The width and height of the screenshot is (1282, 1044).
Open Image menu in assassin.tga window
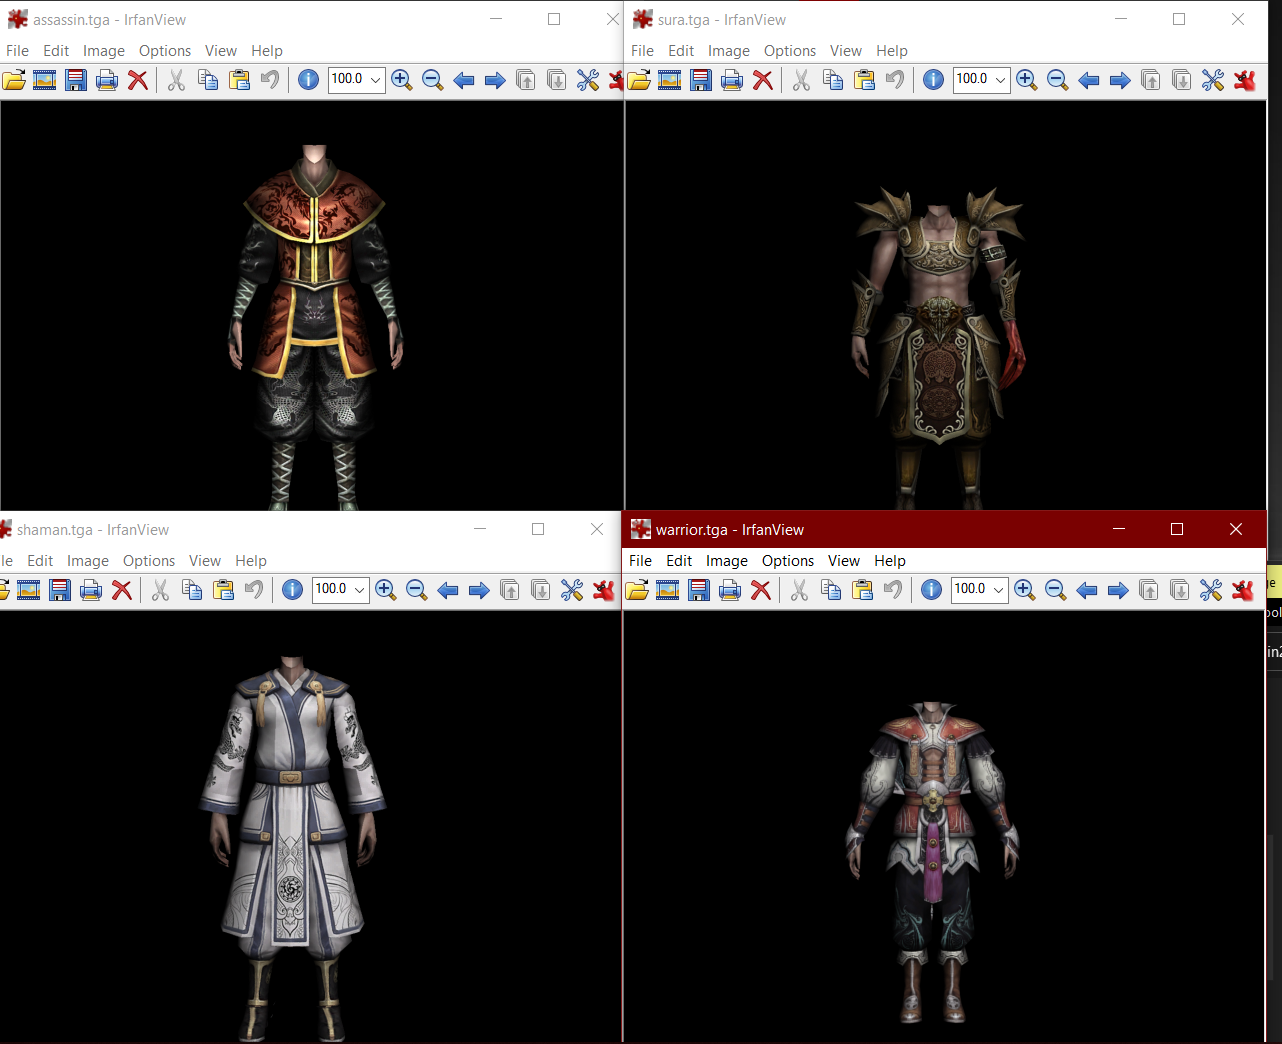point(104,51)
